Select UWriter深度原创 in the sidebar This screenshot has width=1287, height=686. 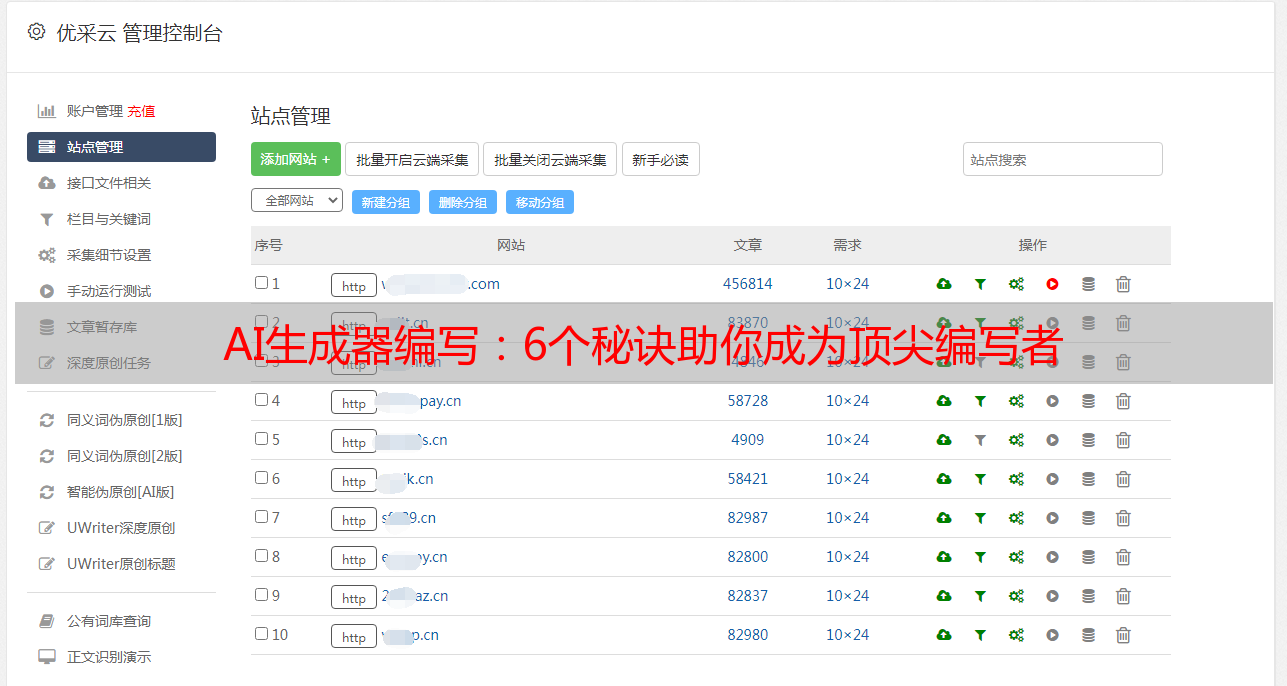point(121,528)
